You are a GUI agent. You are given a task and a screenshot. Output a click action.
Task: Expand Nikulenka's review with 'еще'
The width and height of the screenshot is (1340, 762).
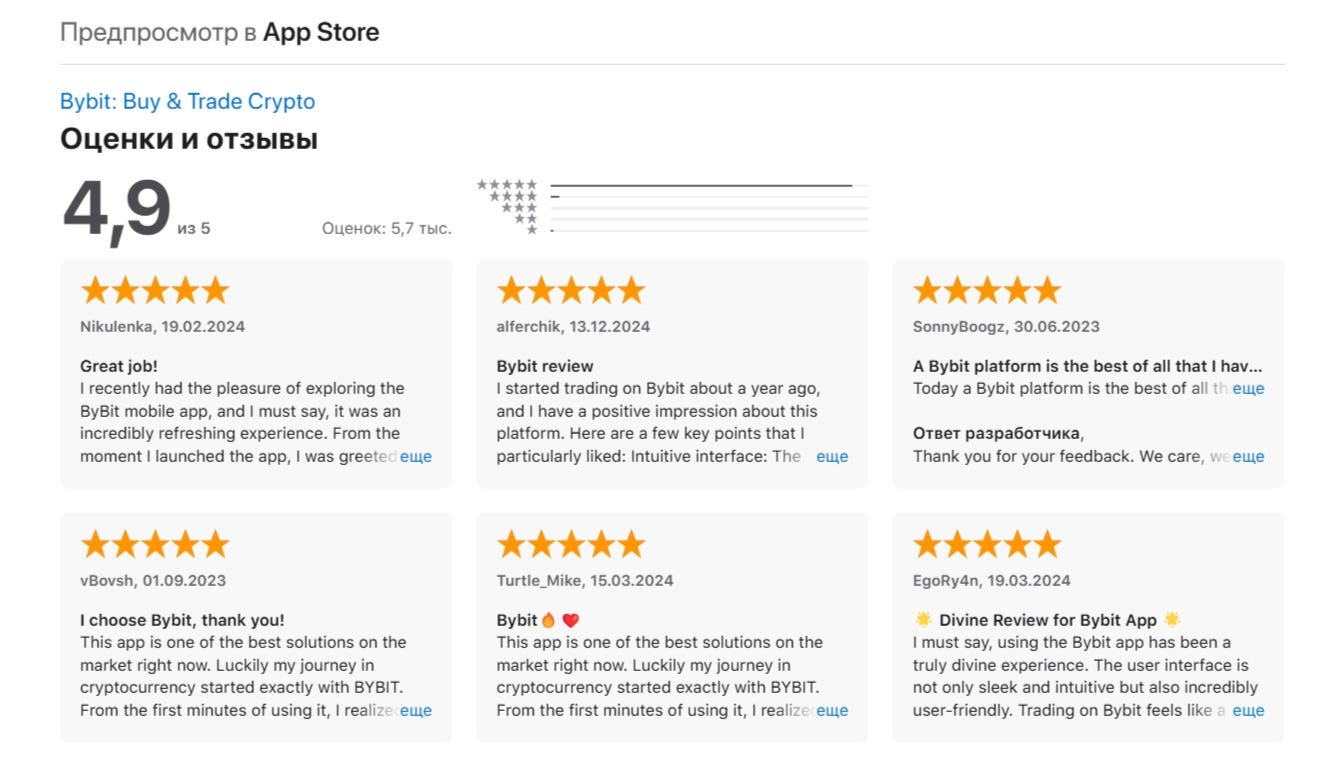tap(418, 456)
